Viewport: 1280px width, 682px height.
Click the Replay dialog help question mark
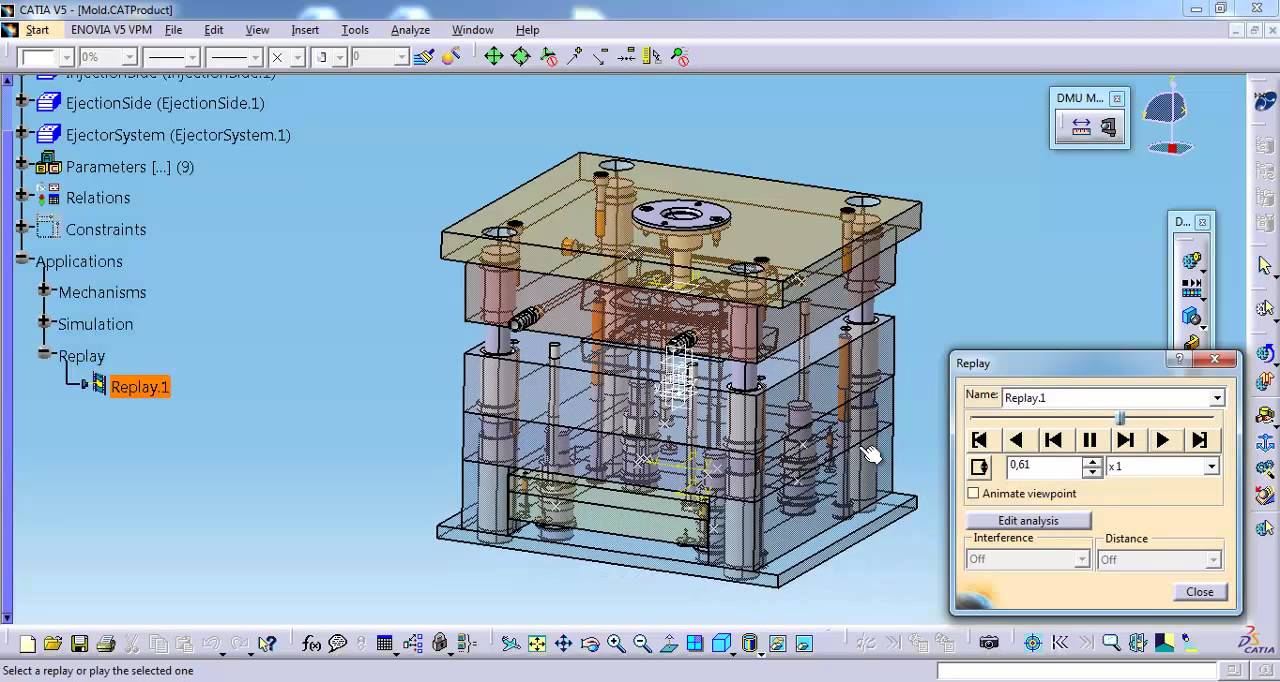click(x=1180, y=359)
